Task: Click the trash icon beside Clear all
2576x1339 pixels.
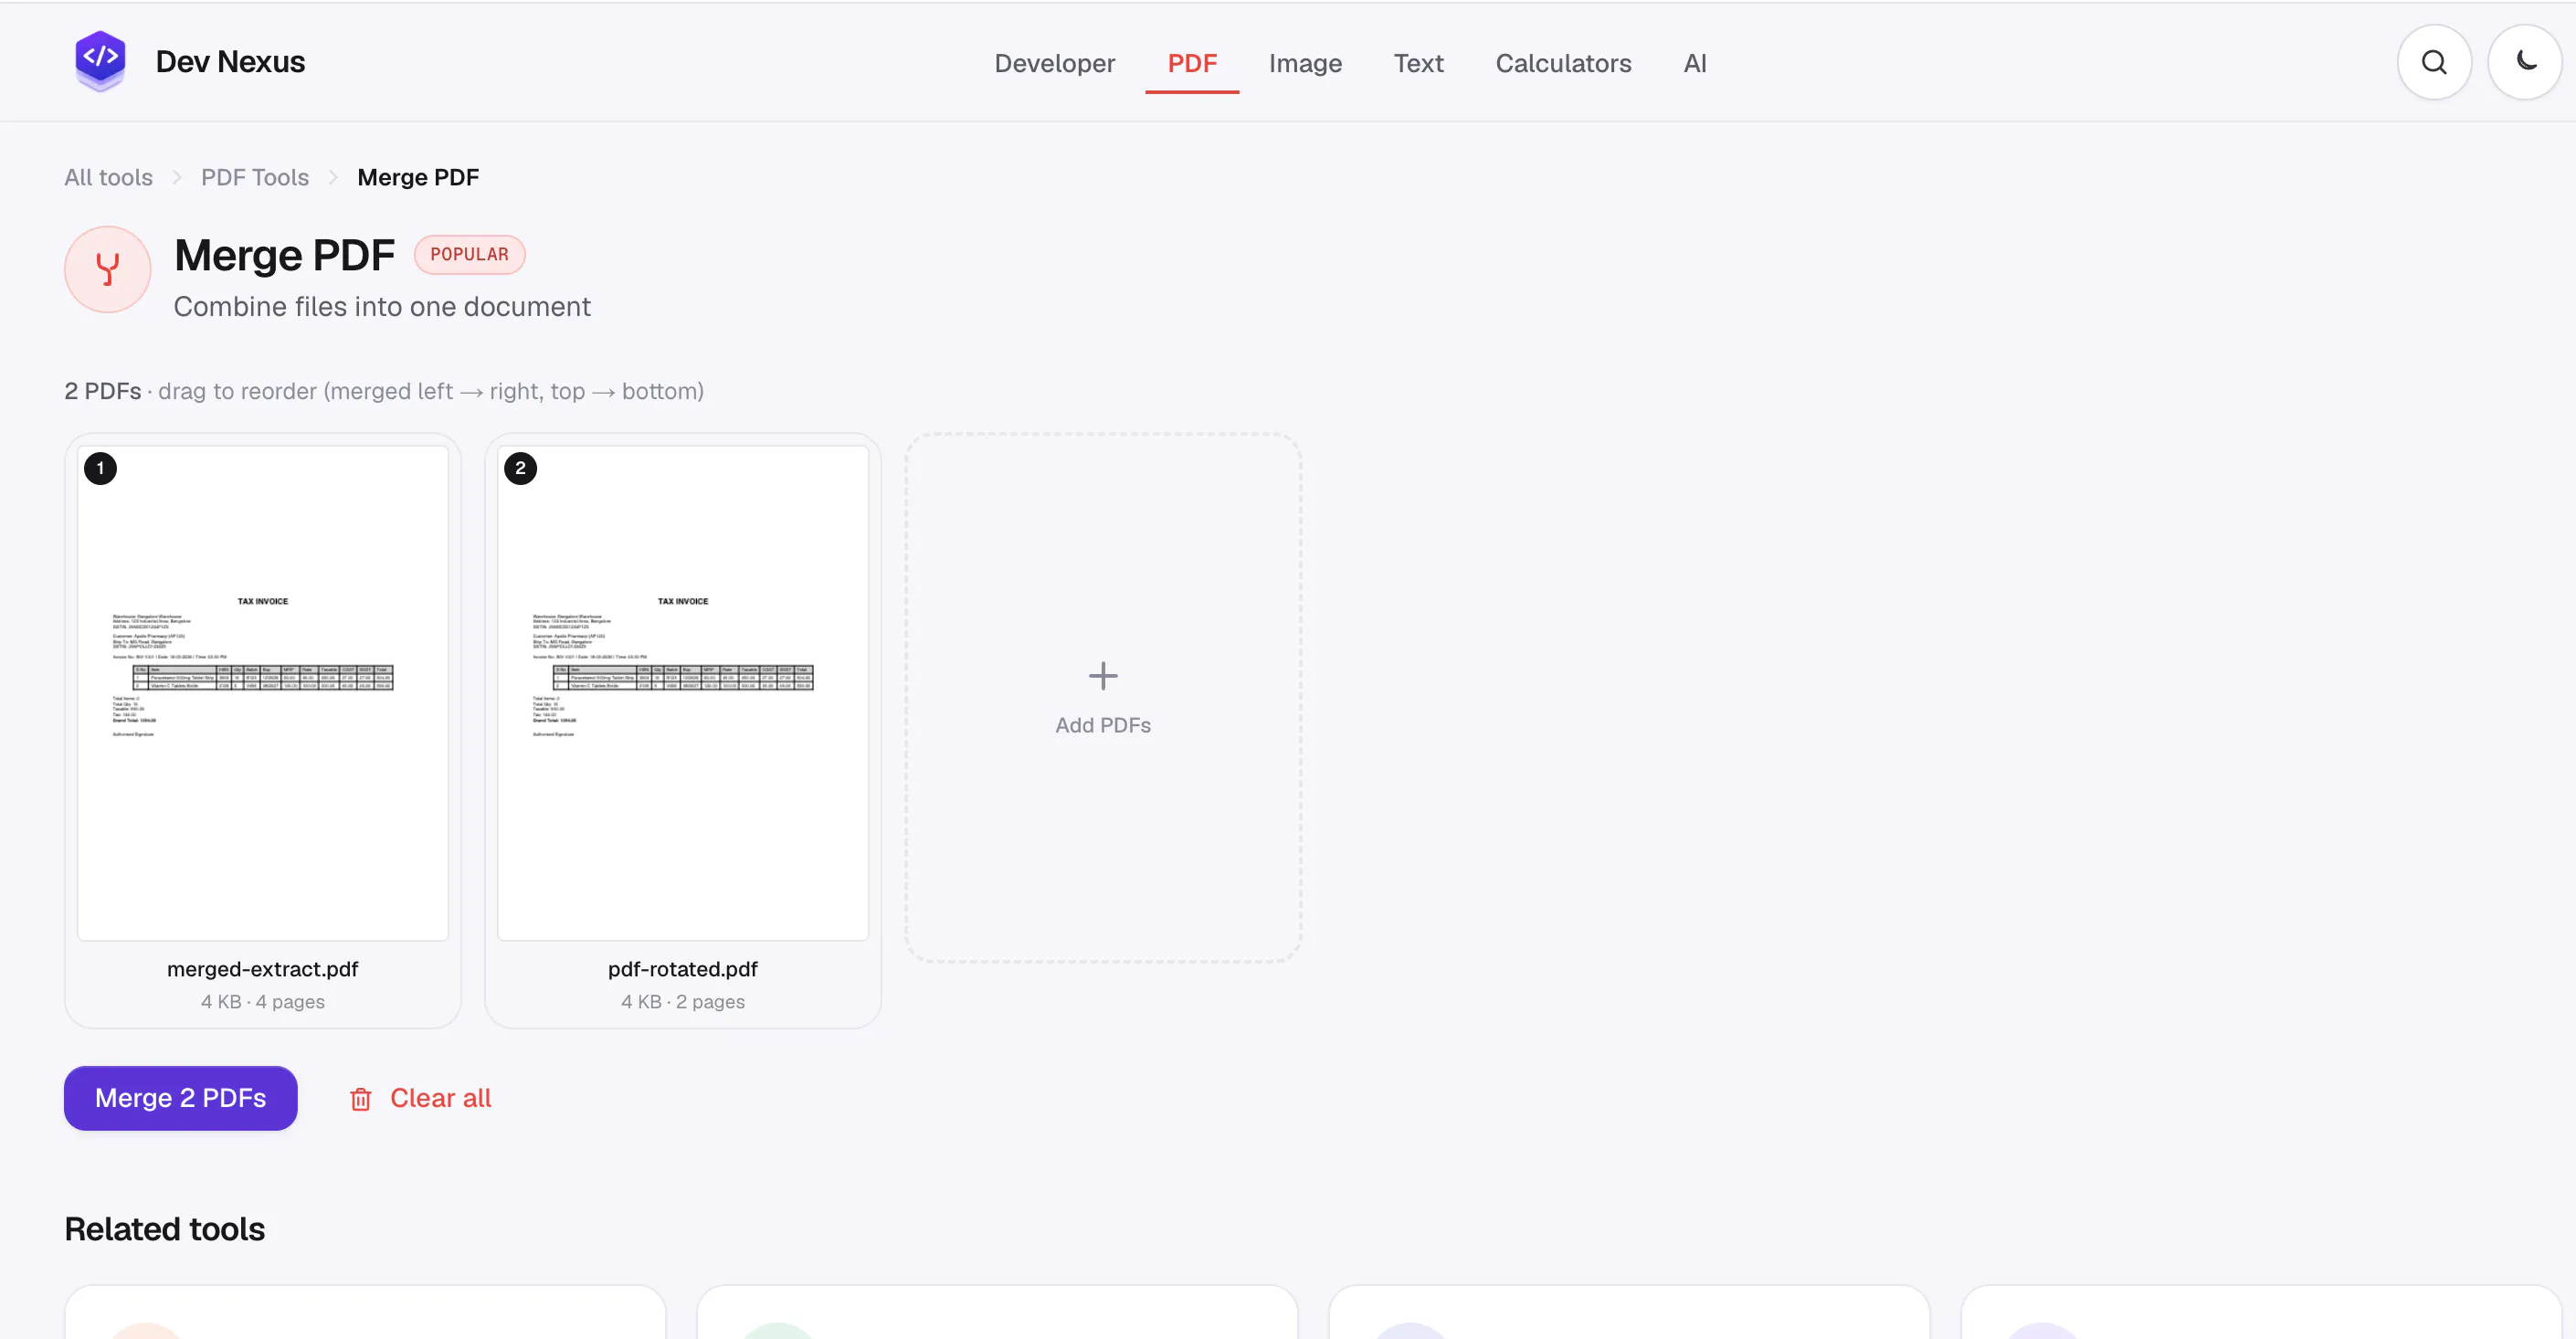Action: coord(361,1099)
